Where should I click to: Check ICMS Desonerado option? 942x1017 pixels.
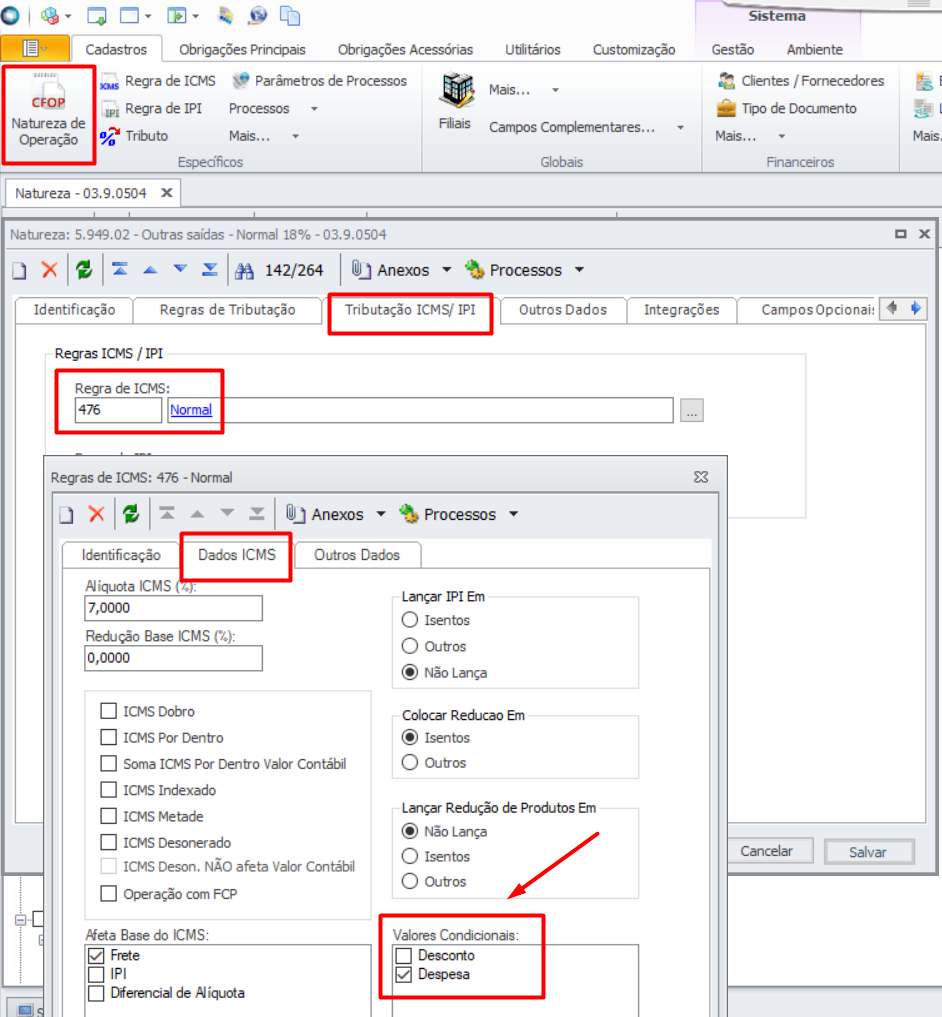(108, 843)
